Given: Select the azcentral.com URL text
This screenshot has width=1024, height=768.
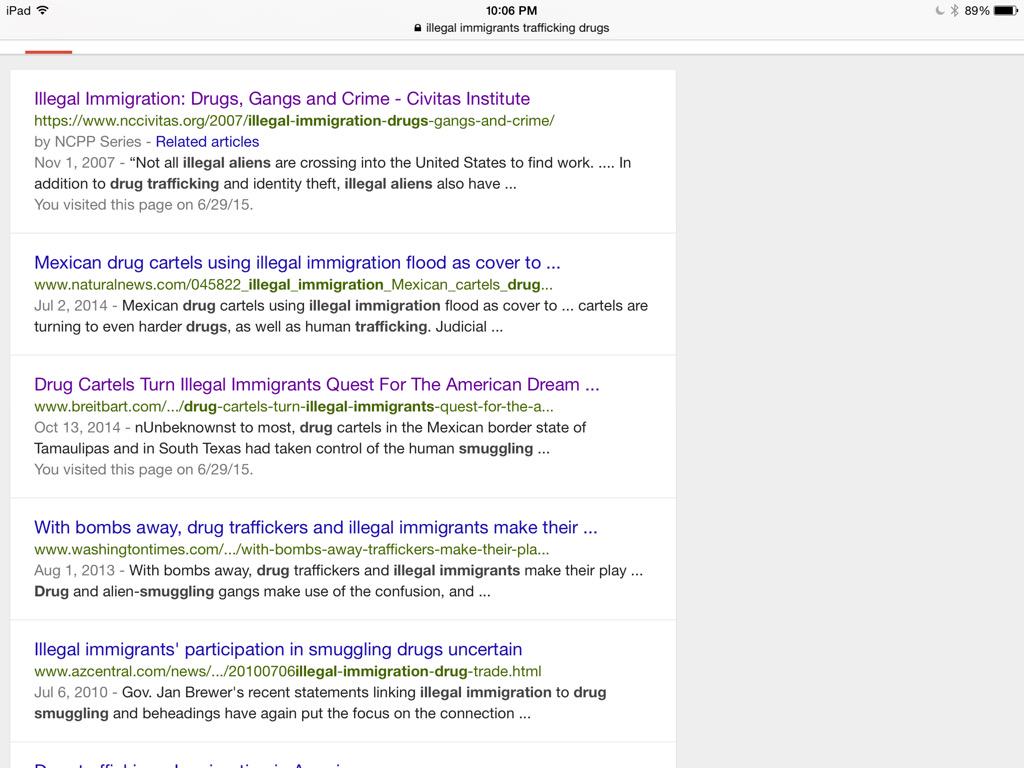Looking at the screenshot, I should click(x=287, y=671).
